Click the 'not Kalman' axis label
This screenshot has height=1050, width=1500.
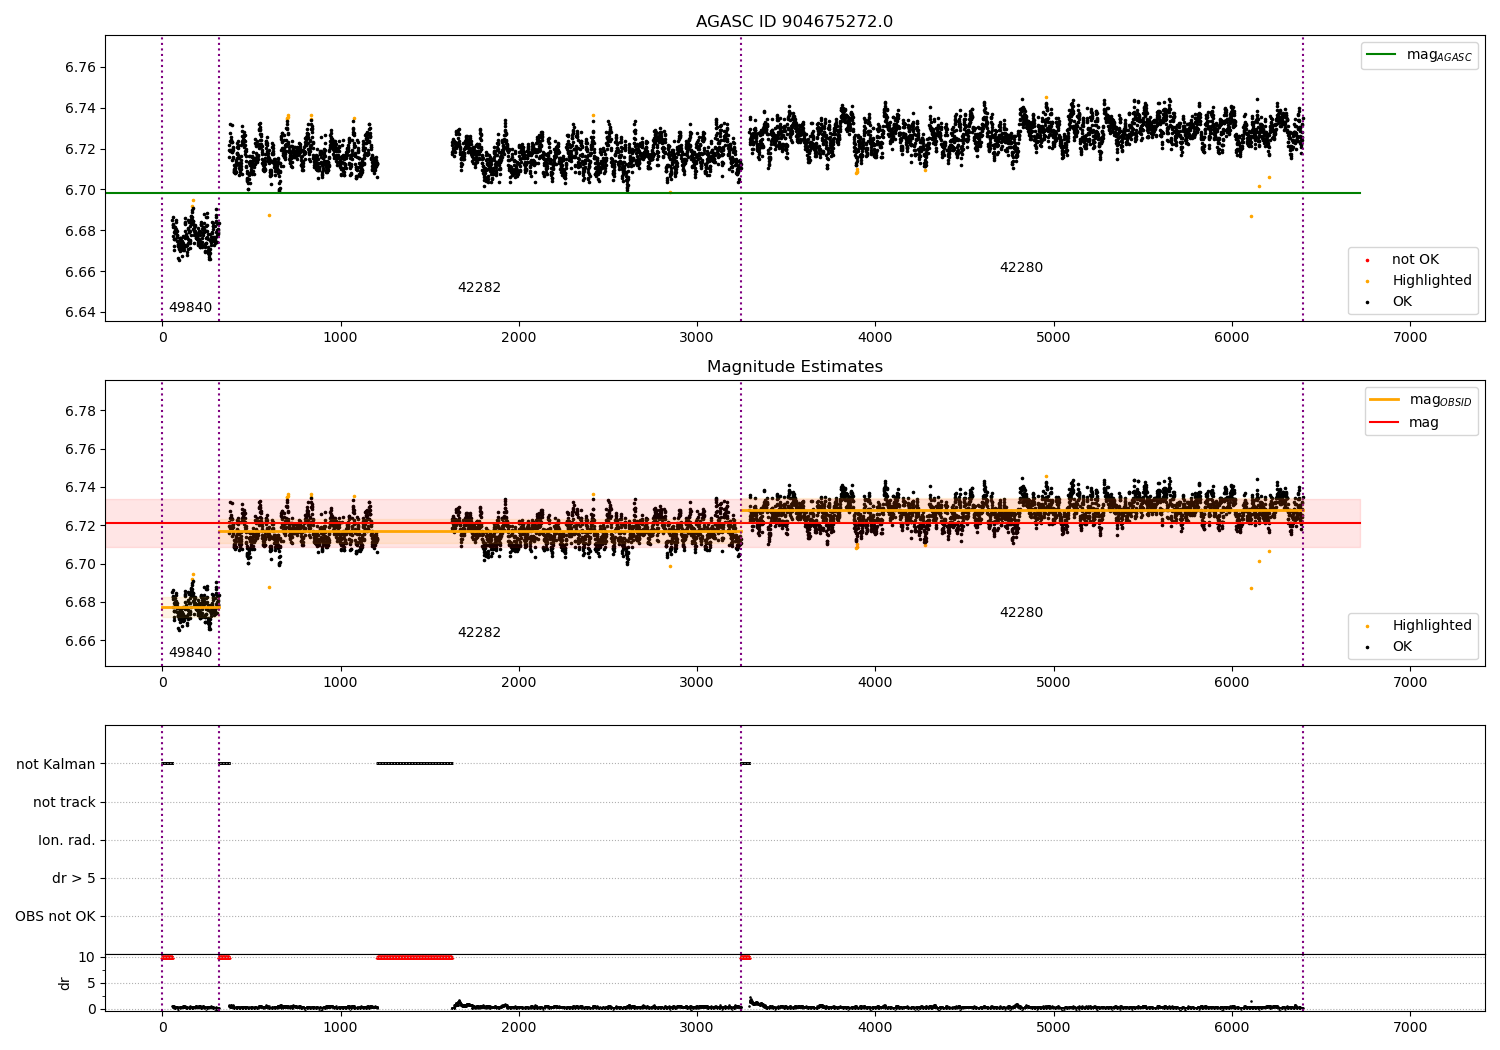56,764
